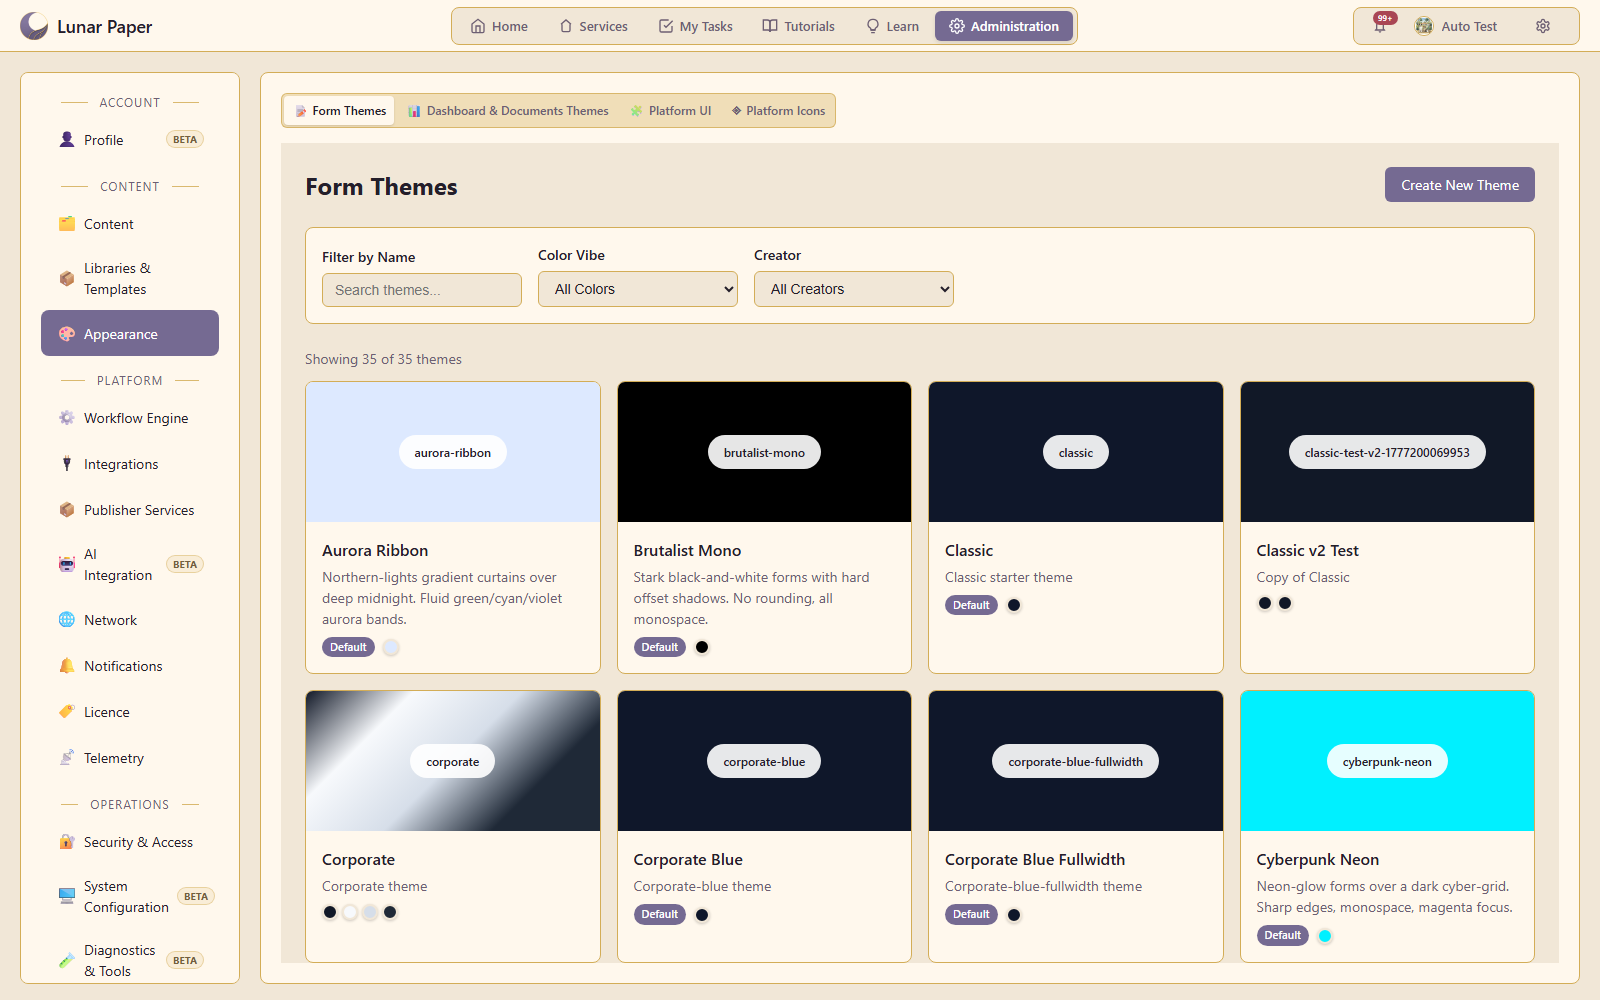Open Services in top navigation
The width and height of the screenshot is (1600, 1000).
[594, 26]
